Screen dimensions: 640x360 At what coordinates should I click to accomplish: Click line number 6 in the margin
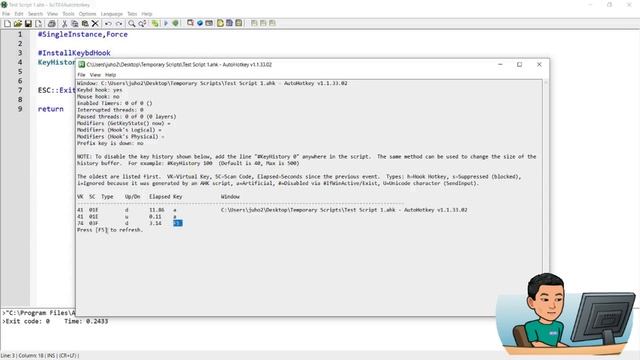click(x=20, y=81)
